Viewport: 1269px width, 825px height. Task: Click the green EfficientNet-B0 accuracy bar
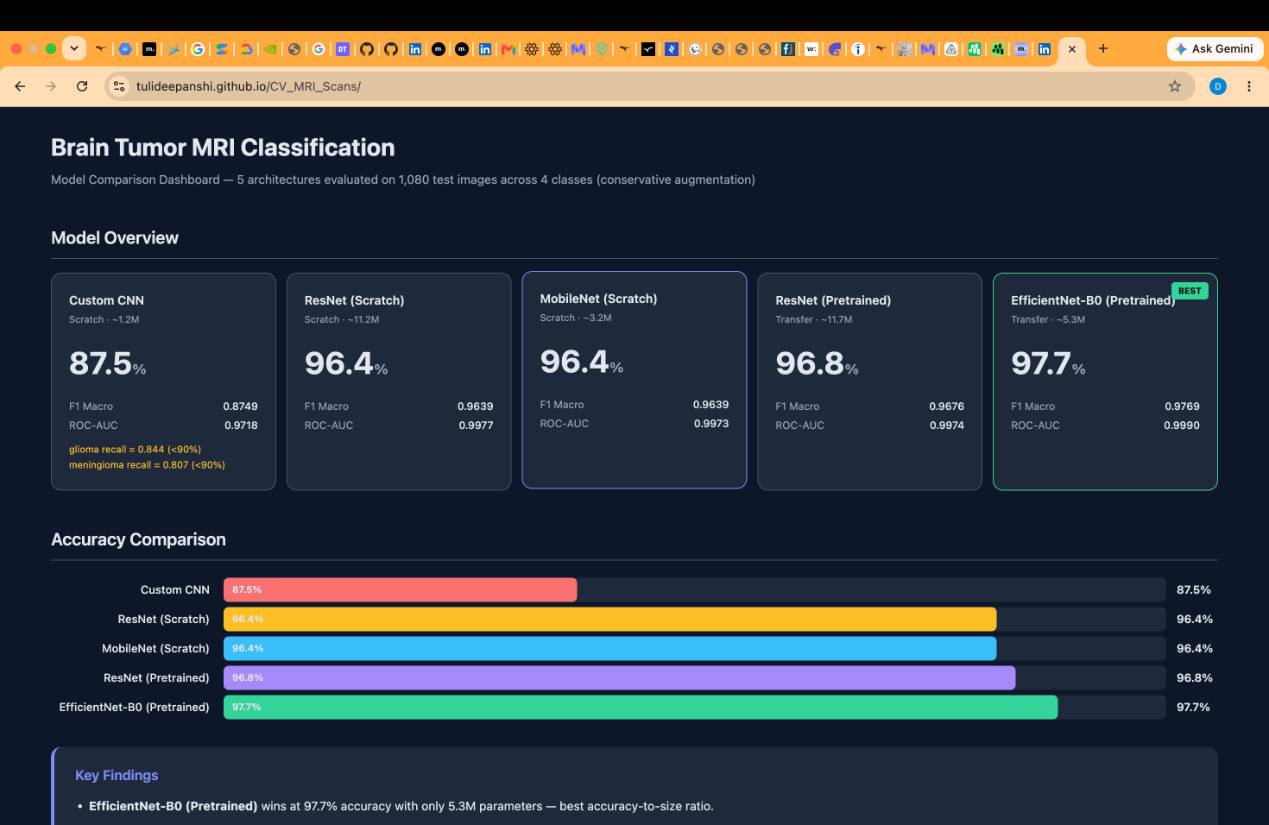click(x=640, y=707)
